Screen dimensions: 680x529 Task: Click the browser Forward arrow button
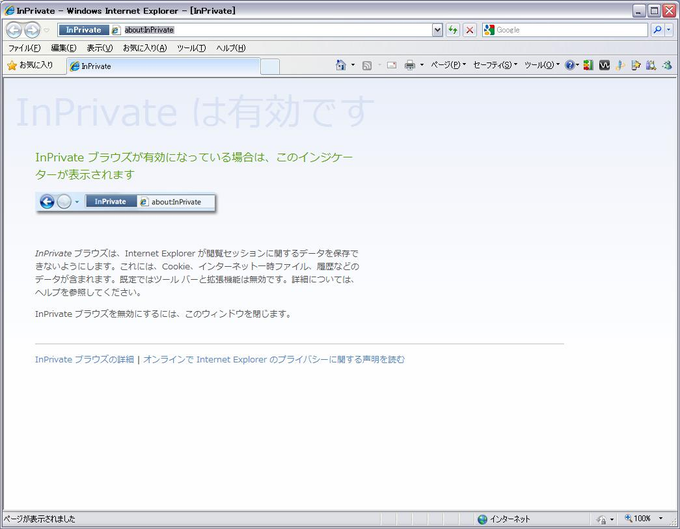click(x=32, y=30)
